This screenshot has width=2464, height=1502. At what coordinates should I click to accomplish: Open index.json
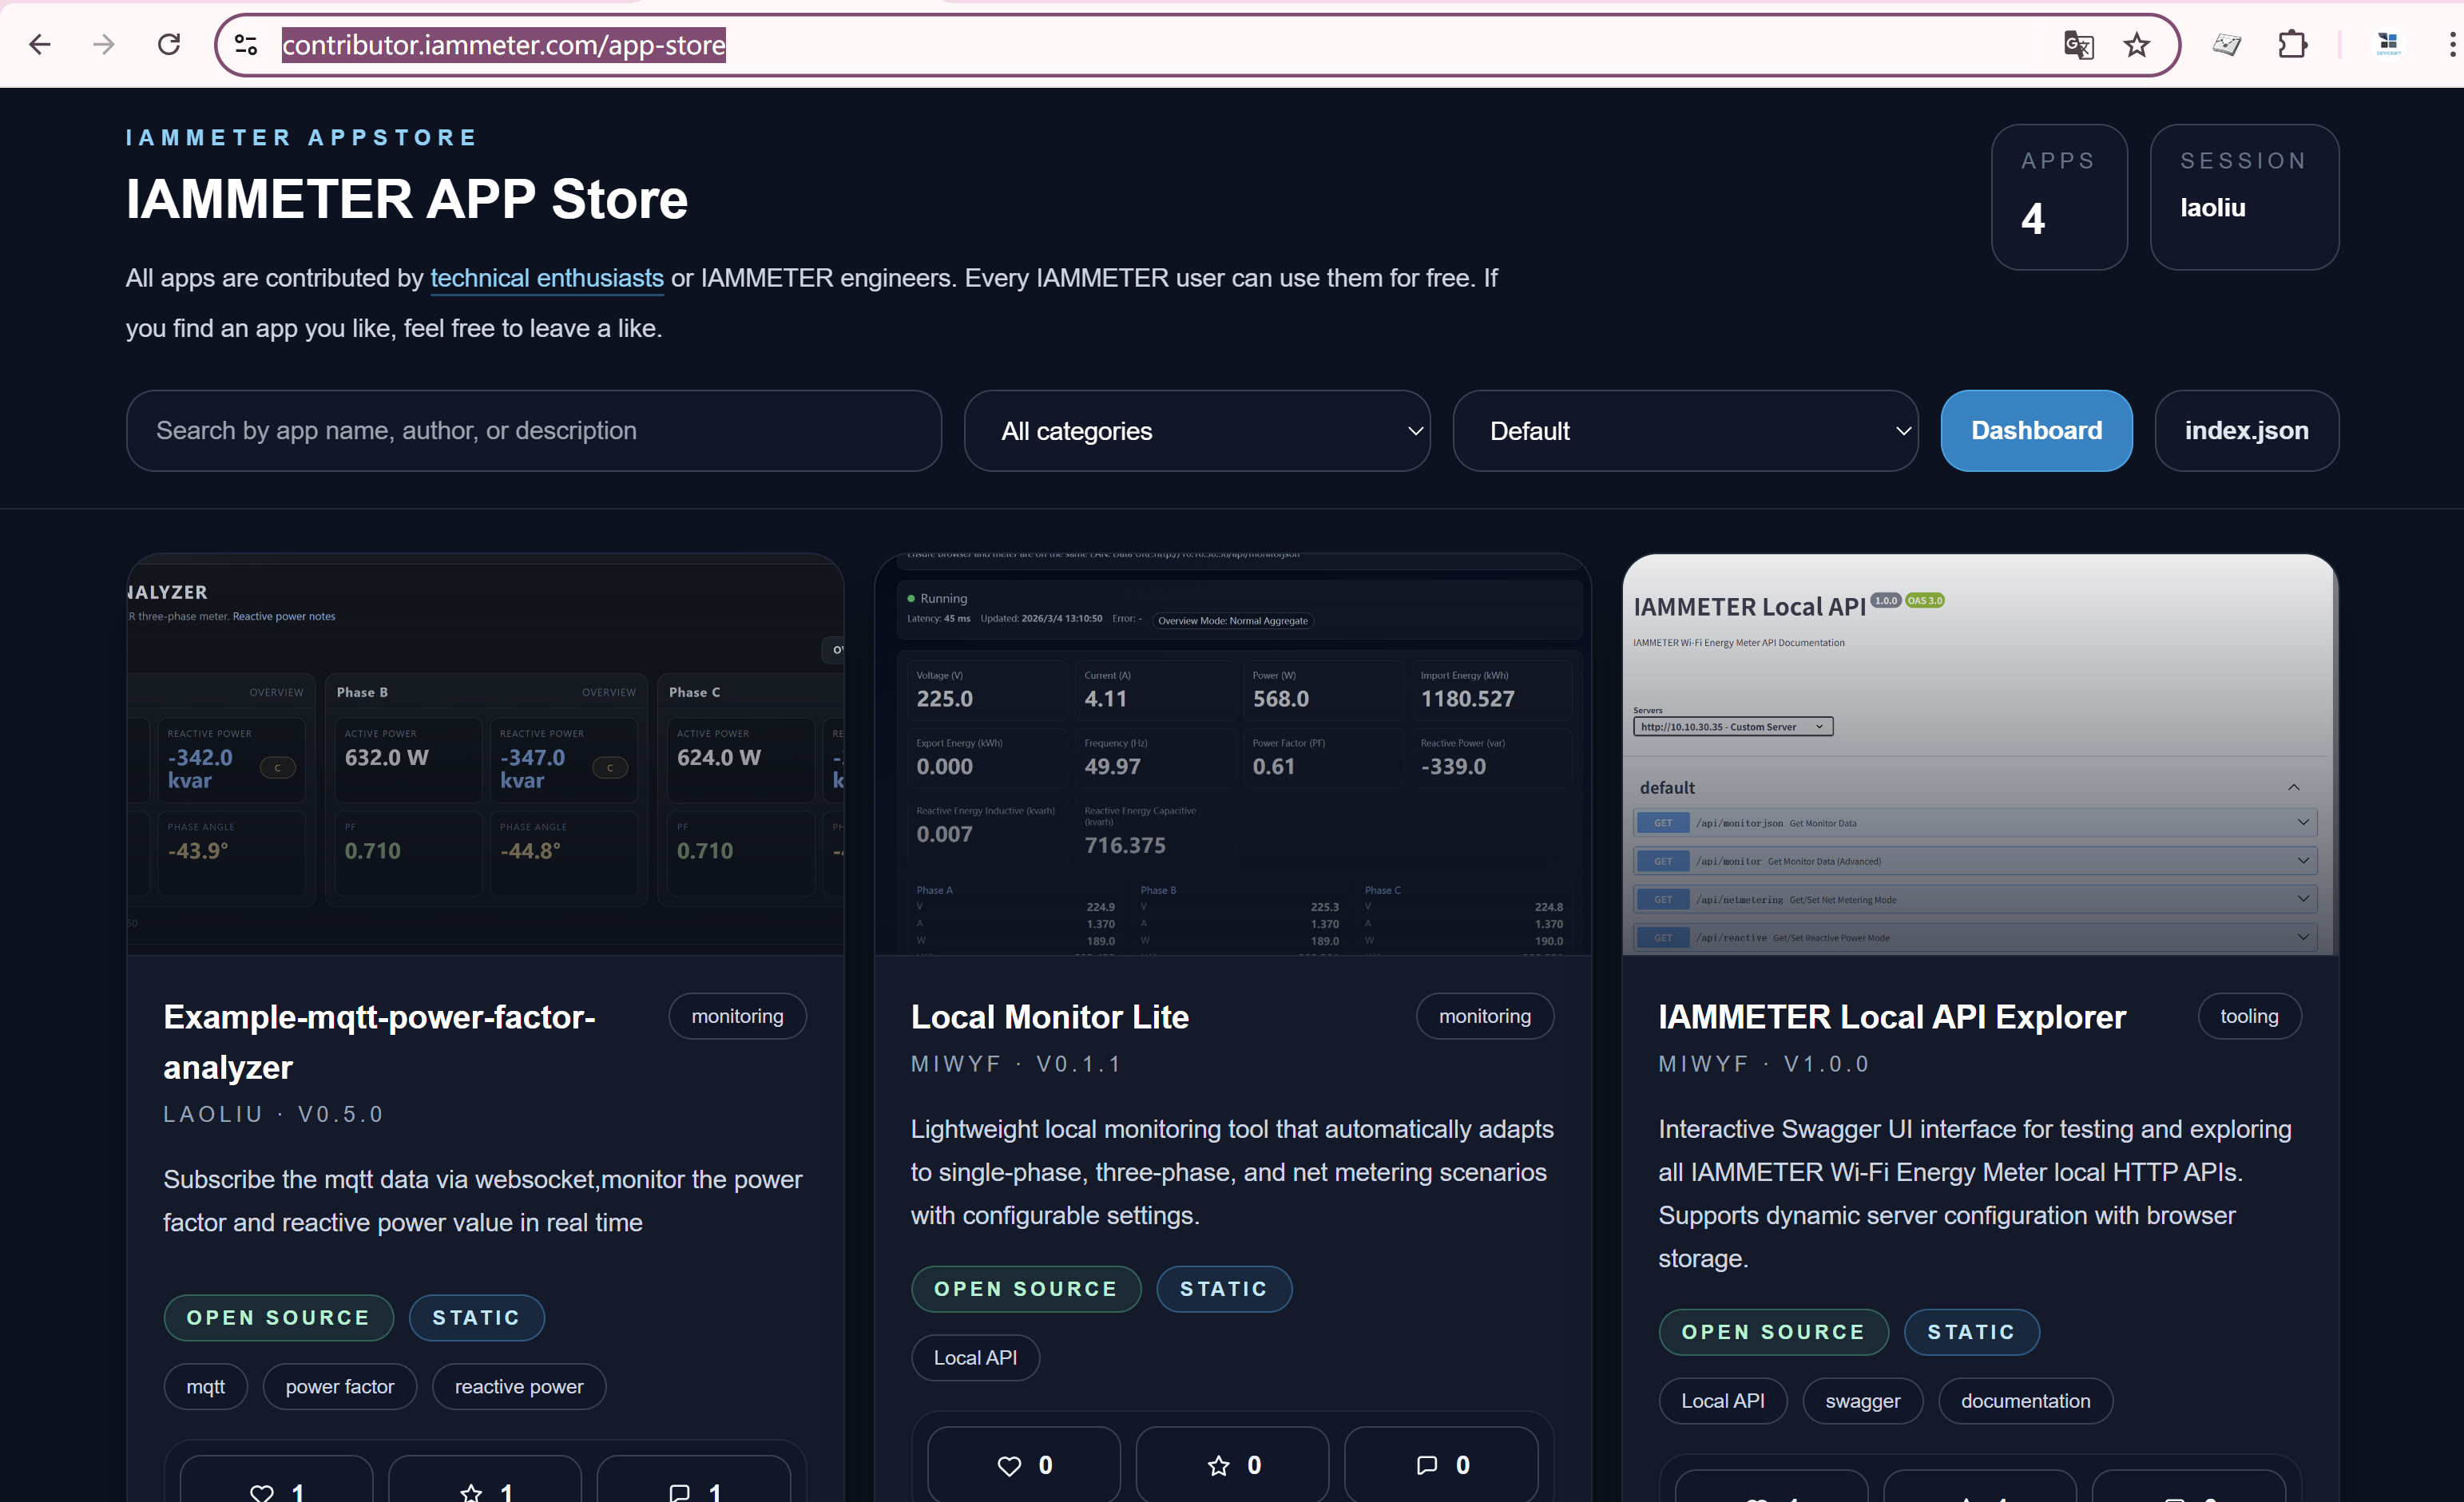(x=2246, y=430)
